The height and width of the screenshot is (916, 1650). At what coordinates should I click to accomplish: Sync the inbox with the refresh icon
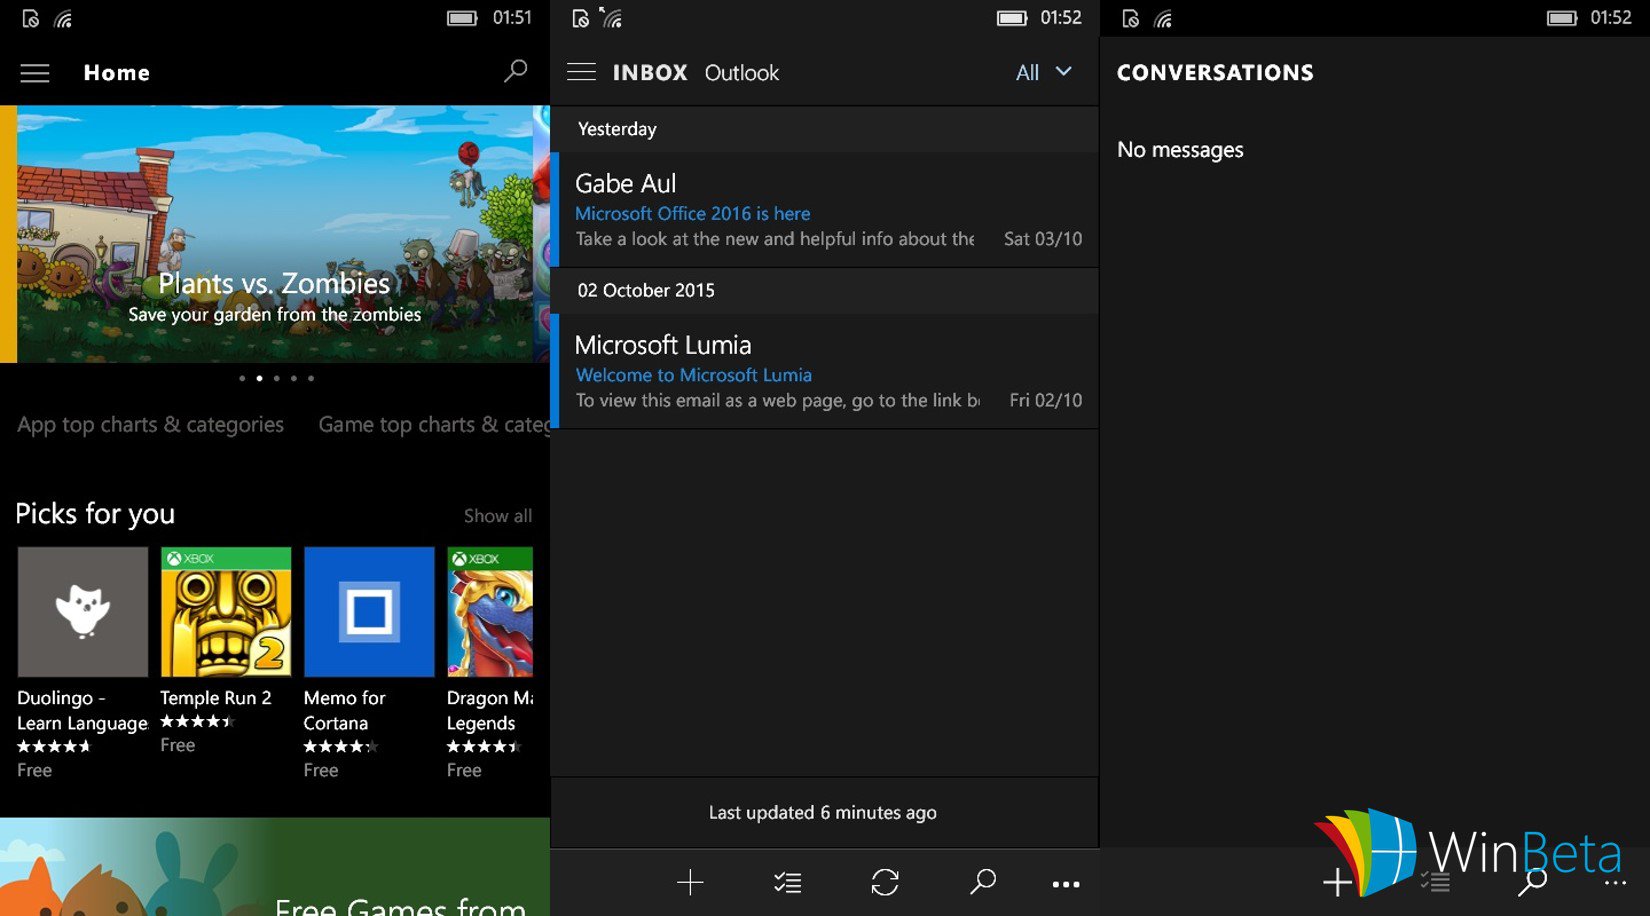tap(885, 882)
